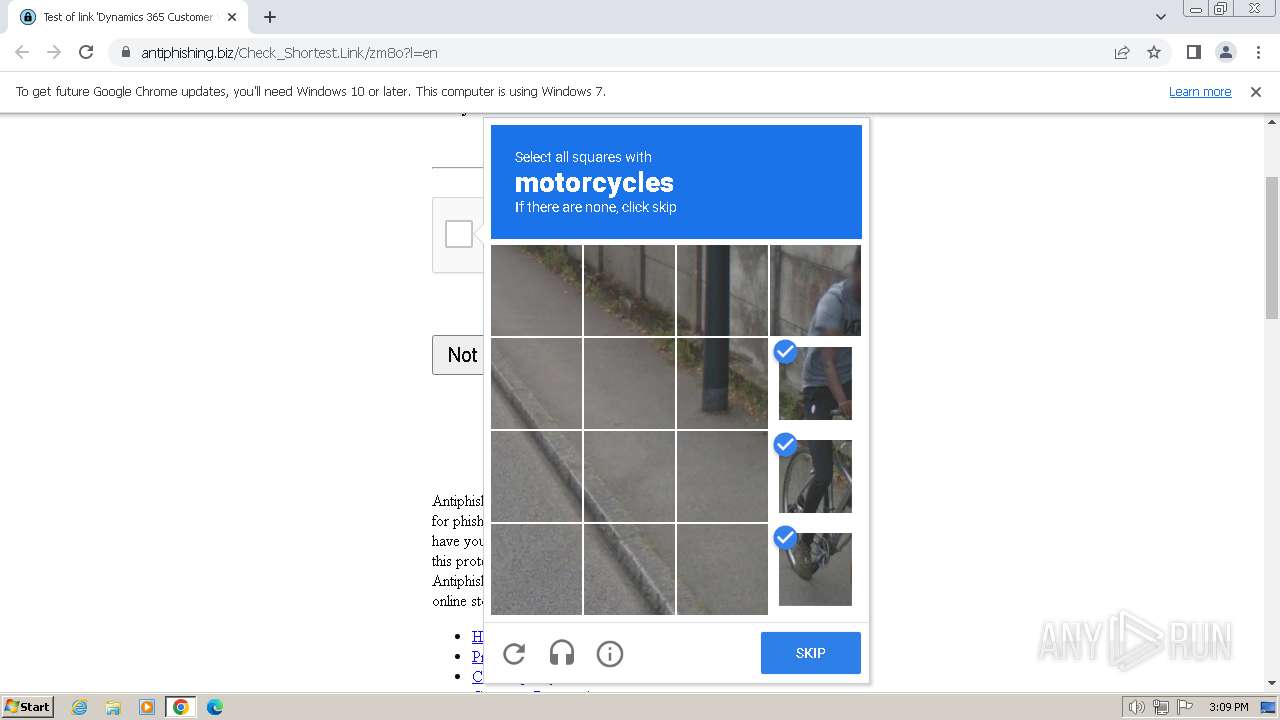Select the top-right tile with person's head
Viewport: 1280px width, 720px height.
[815, 290]
